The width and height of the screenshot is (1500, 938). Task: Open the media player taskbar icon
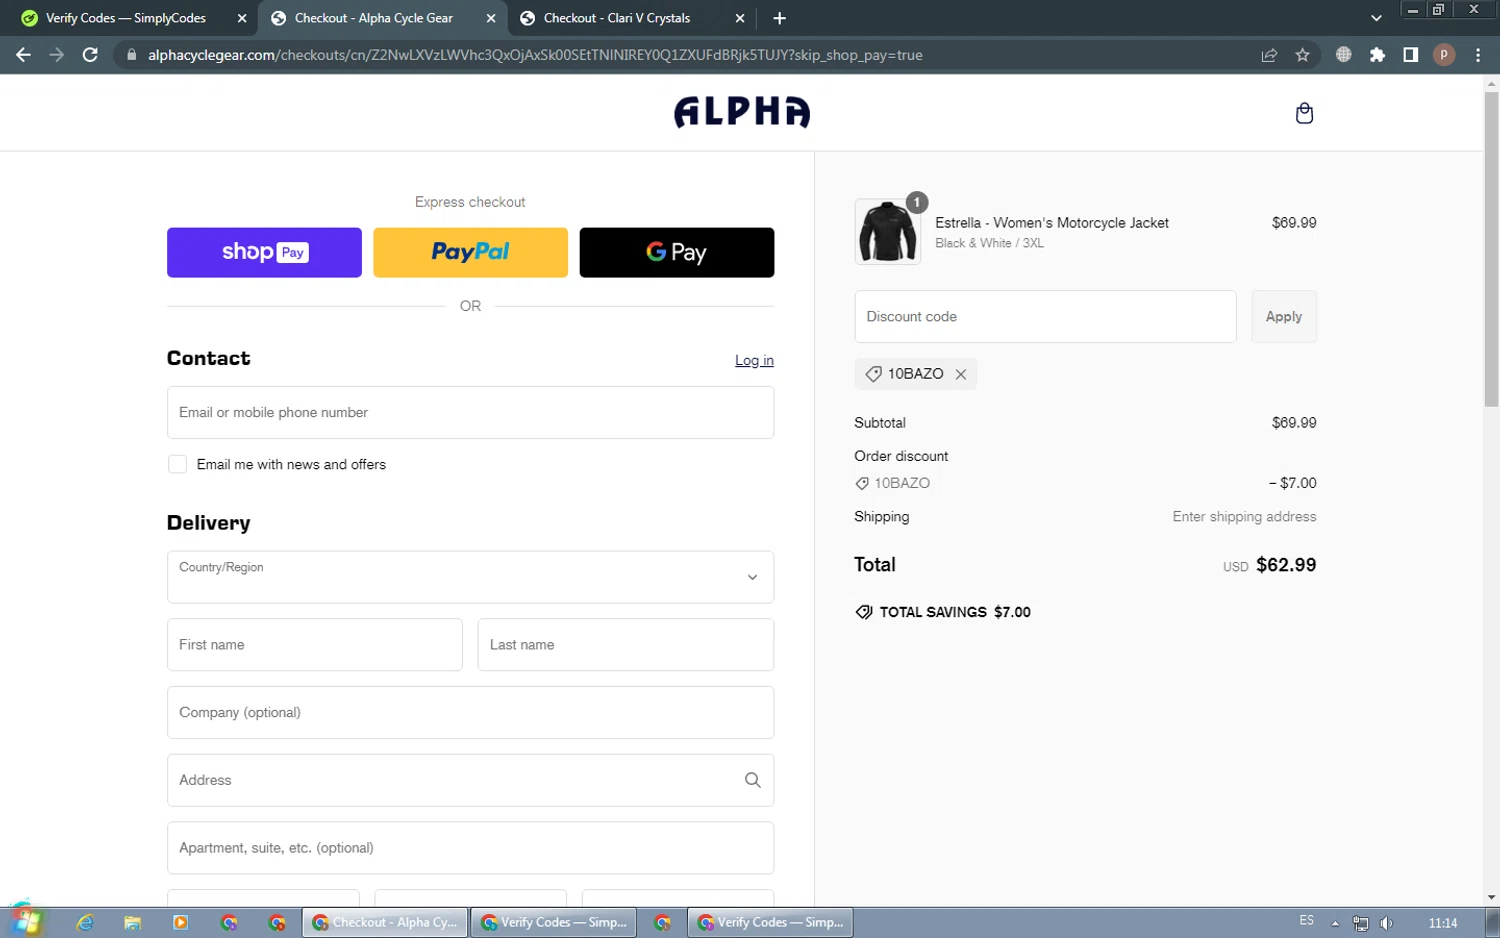coord(180,923)
